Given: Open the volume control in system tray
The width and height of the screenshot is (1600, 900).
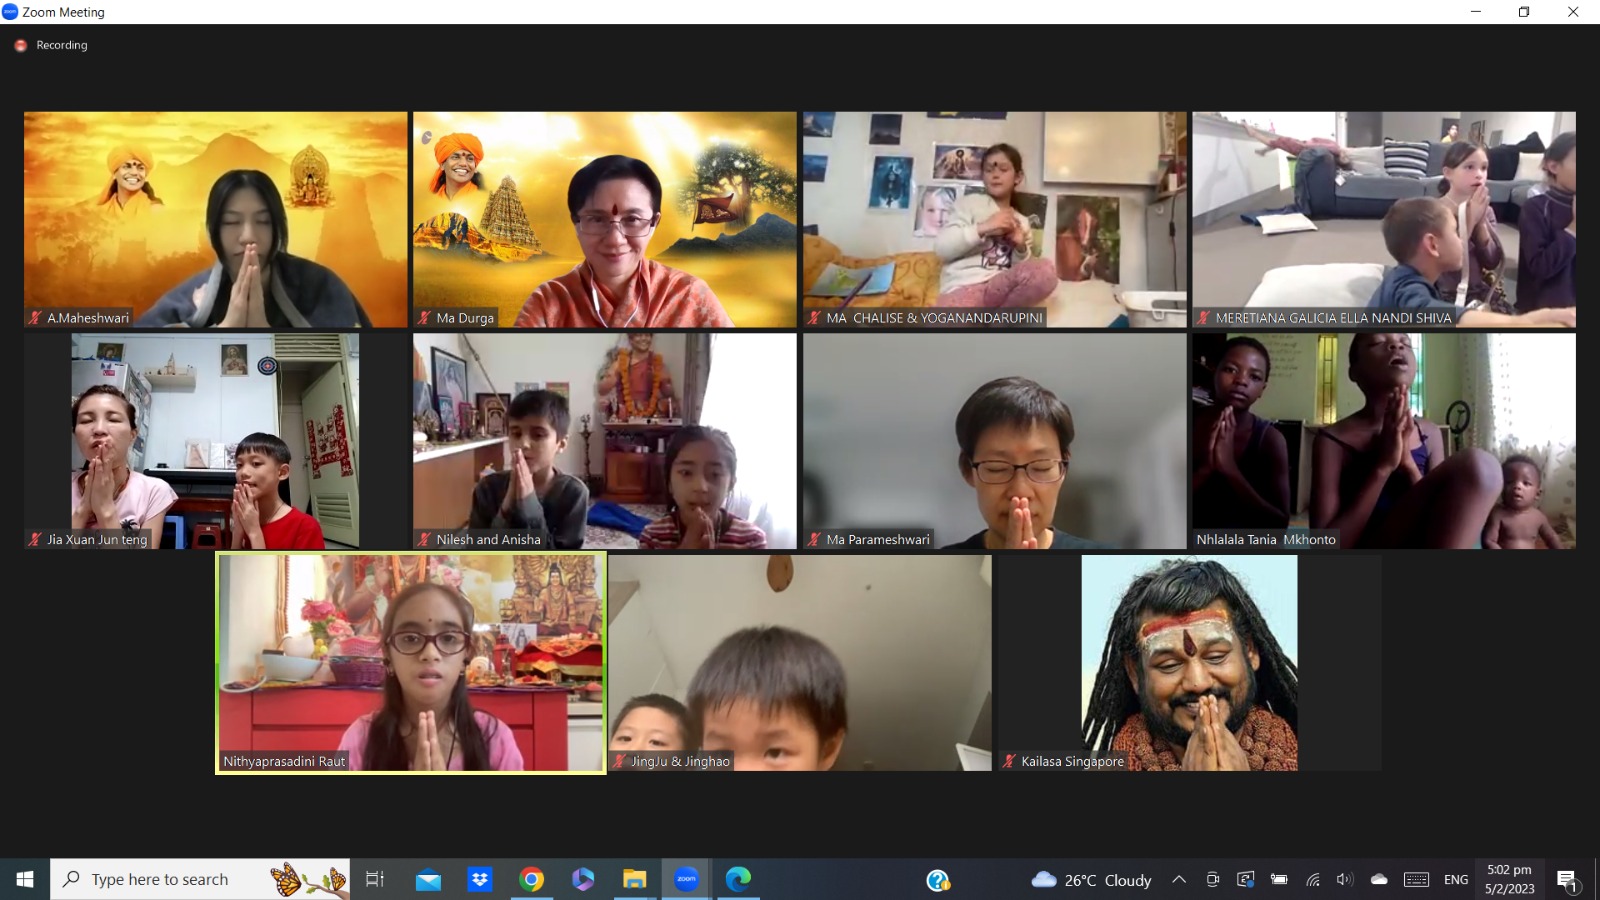Looking at the screenshot, I should [1345, 880].
